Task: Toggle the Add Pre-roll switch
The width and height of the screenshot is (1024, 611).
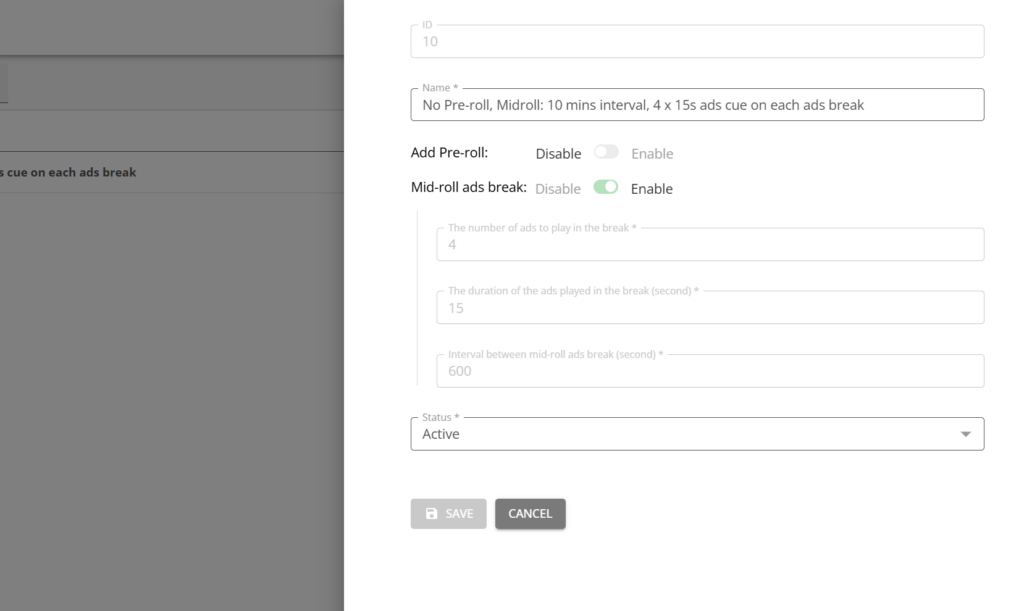Action: coord(606,152)
